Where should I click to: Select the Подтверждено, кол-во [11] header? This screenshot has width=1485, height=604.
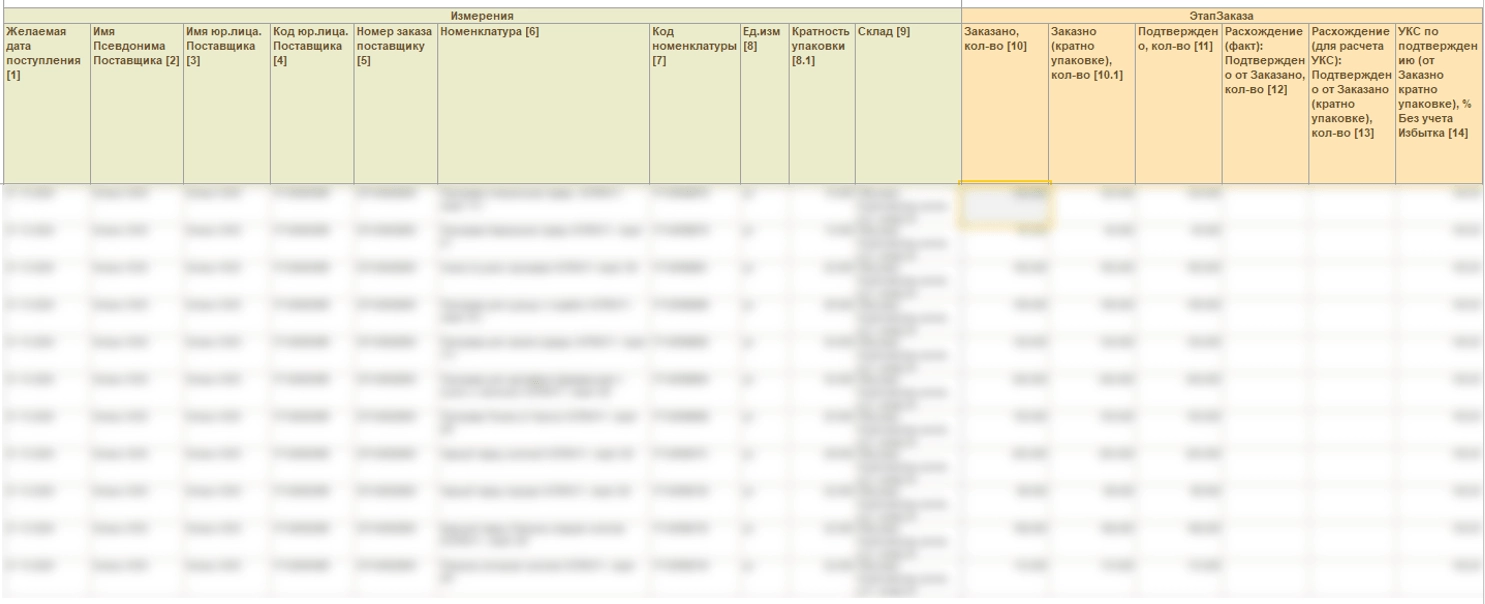[1178, 39]
